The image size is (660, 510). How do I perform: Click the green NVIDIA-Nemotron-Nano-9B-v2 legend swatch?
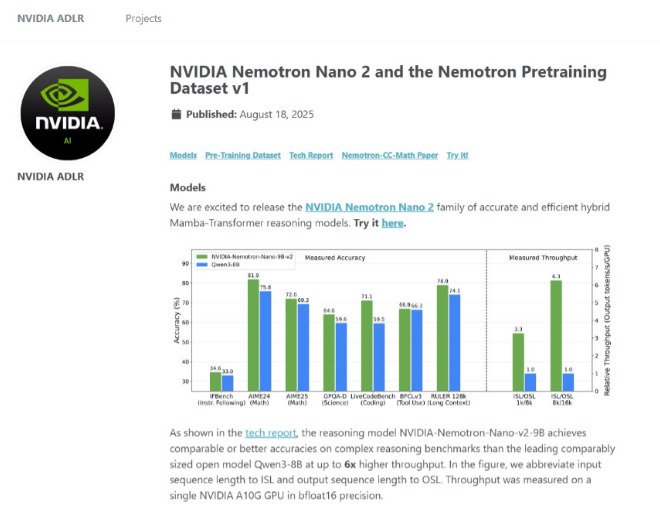pos(202,257)
